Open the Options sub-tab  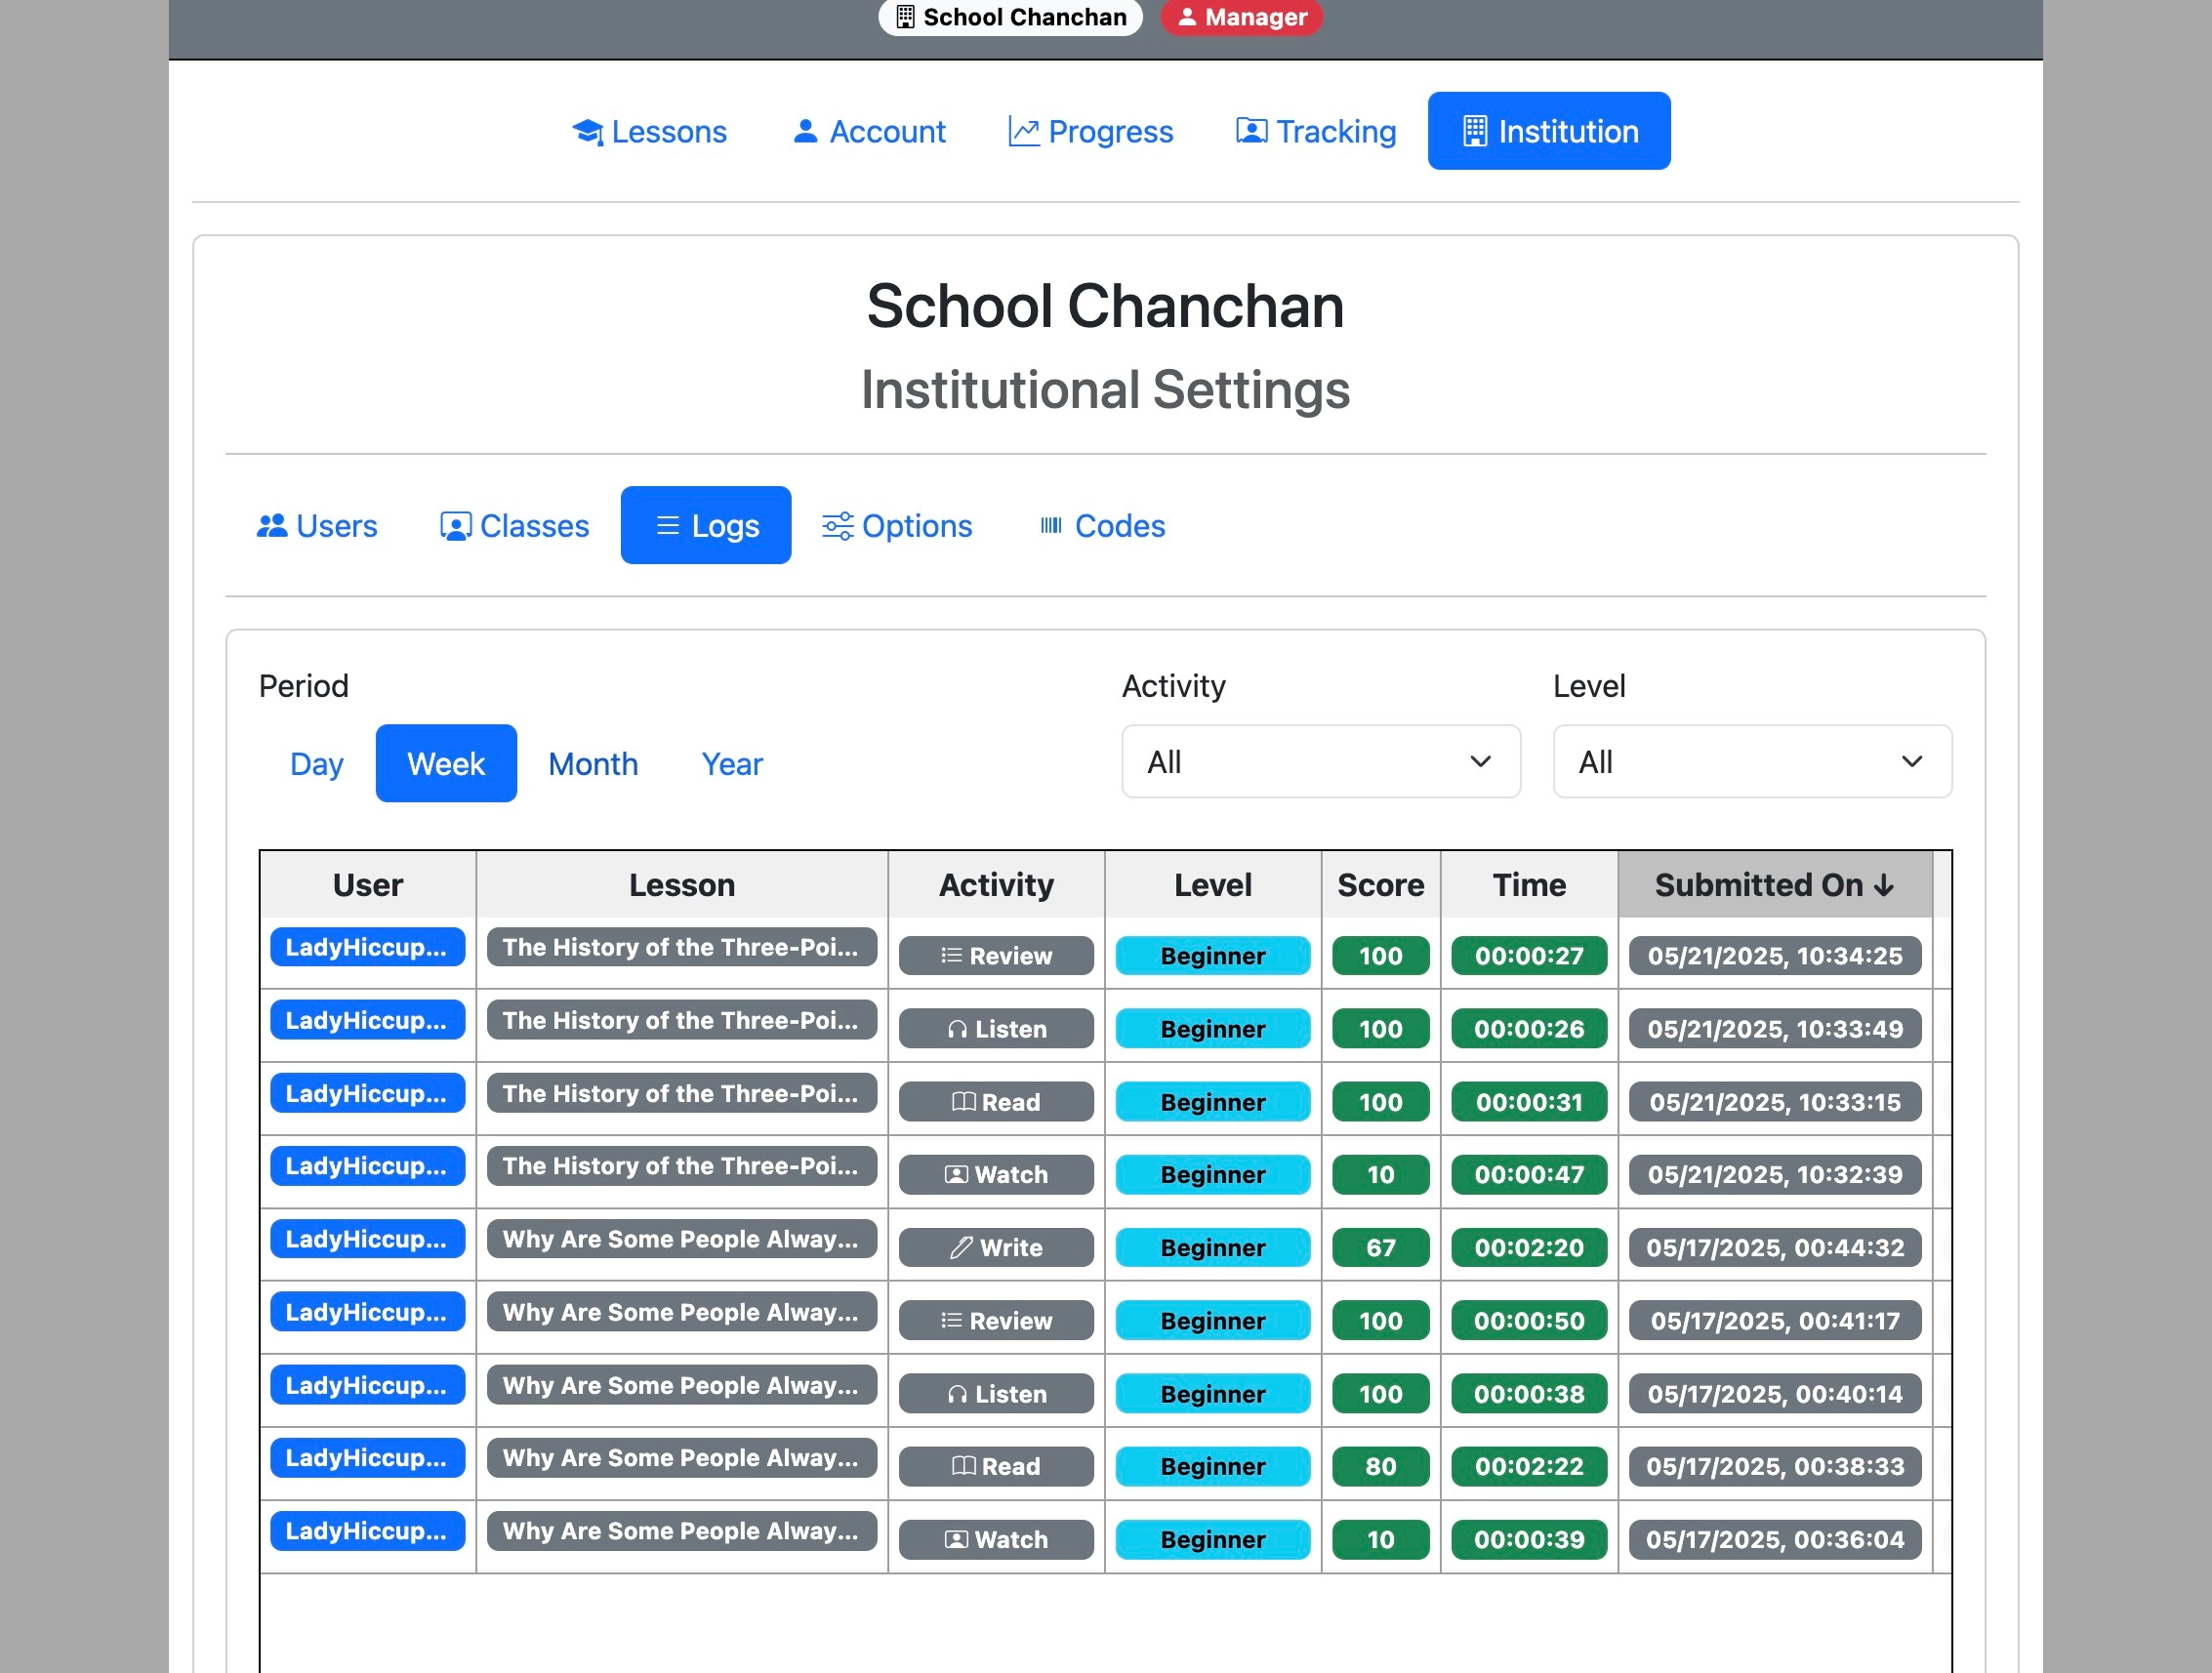[897, 525]
